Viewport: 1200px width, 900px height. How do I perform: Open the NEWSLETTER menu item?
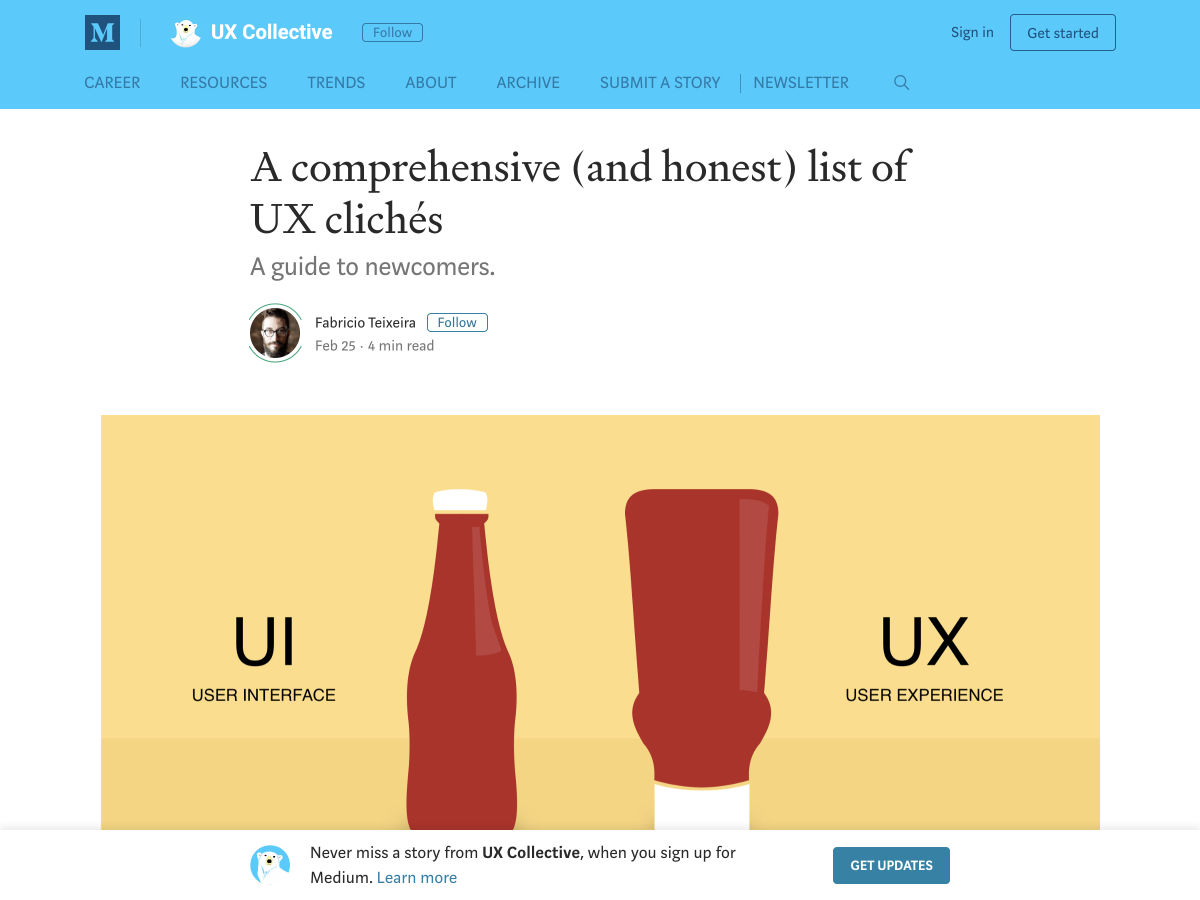pyautogui.click(x=801, y=83)
